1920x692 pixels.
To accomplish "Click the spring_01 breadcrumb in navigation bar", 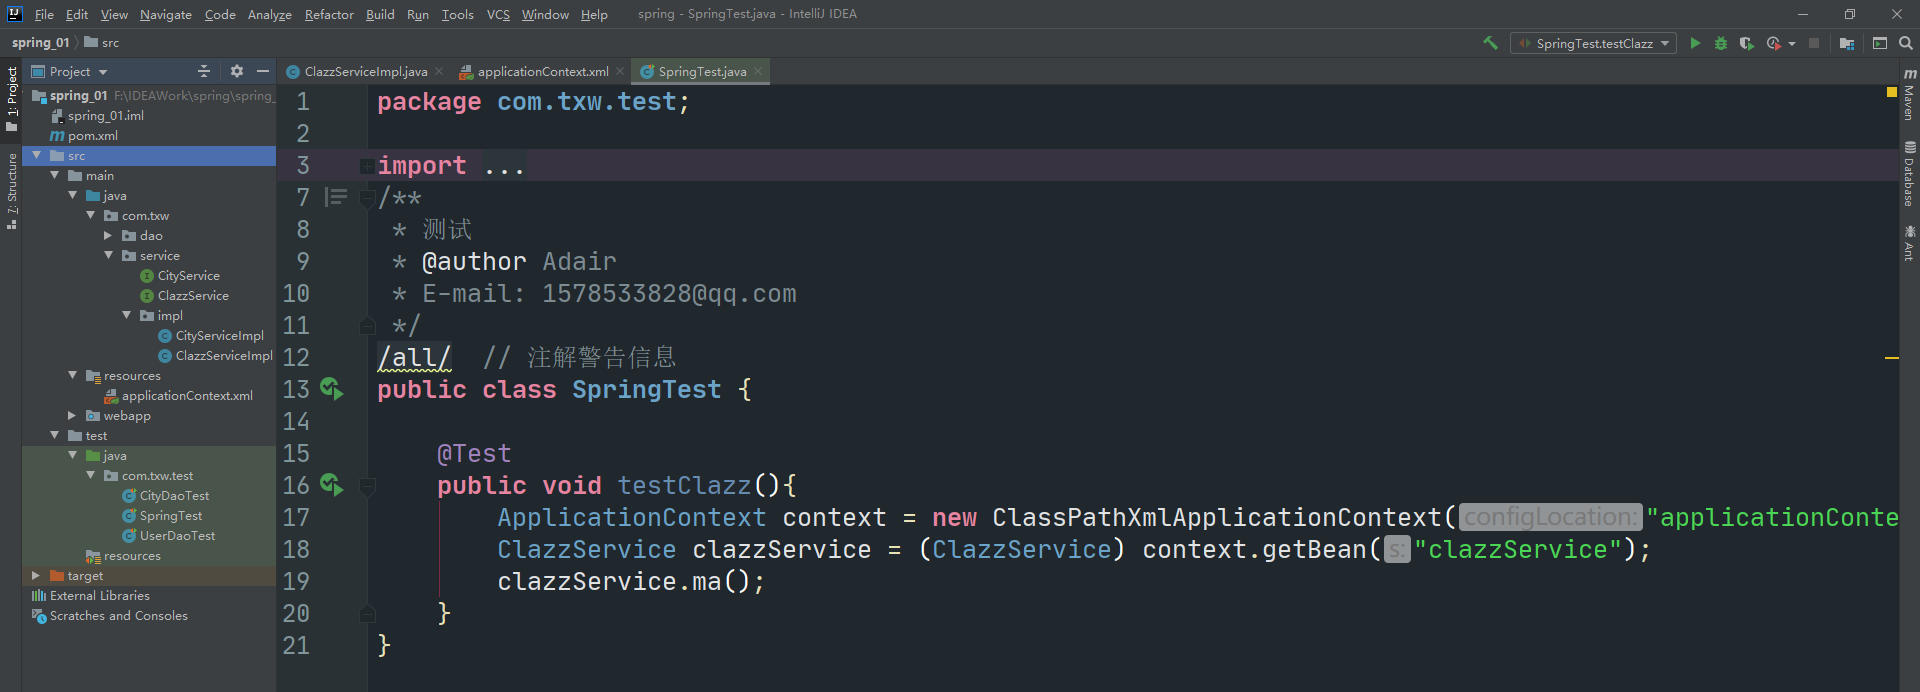I will pyautogui.click(x=40, y=43).
